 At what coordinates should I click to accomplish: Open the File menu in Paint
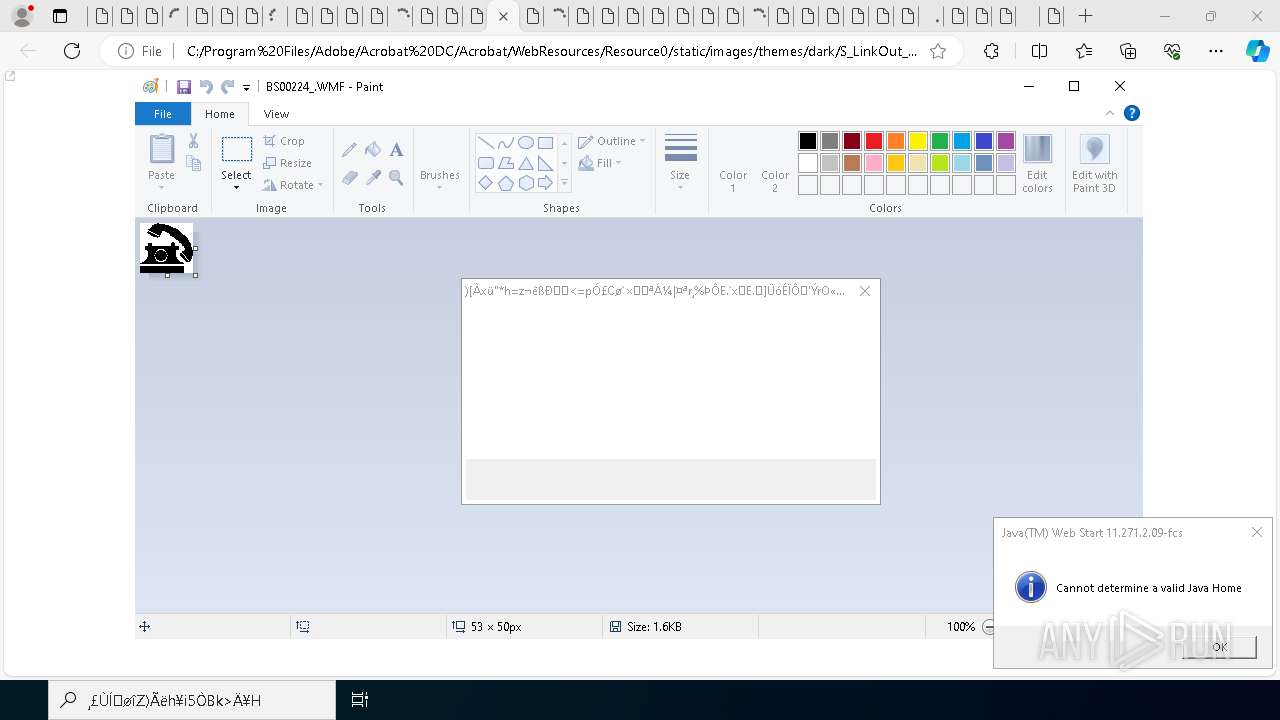[162, 114]
